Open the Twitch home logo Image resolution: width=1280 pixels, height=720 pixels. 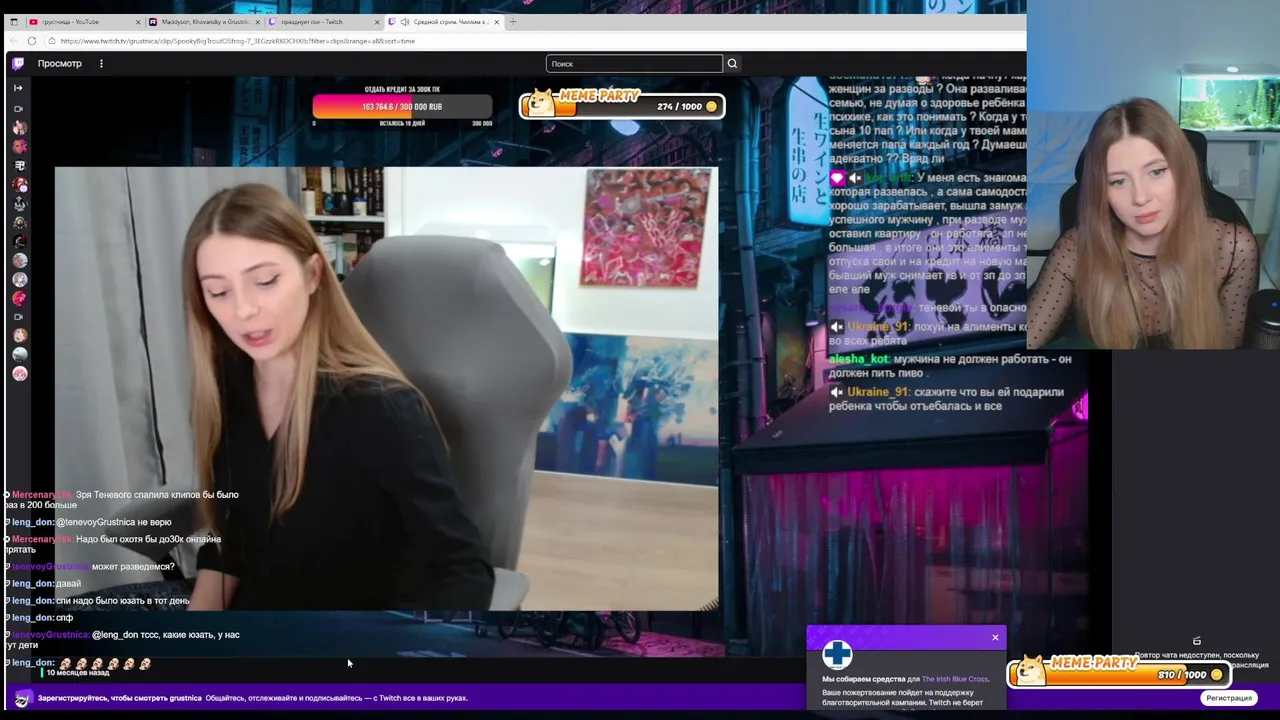coord(18,63)
